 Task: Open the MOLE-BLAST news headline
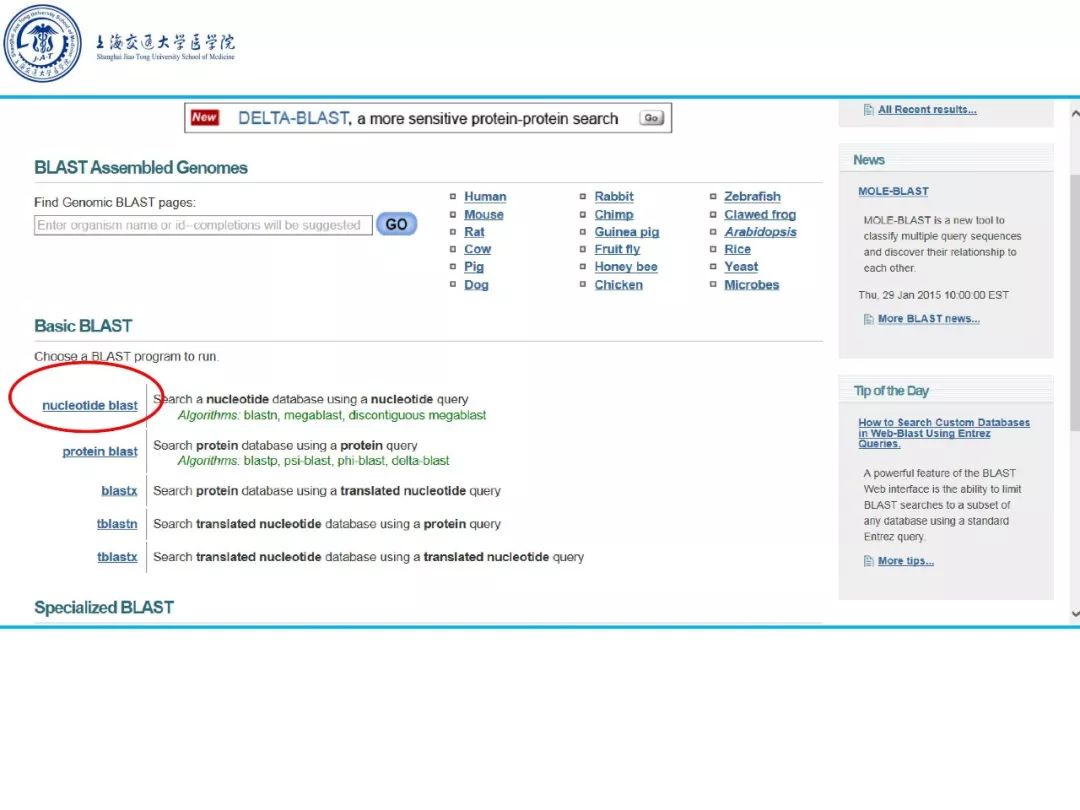coord(893,191)
